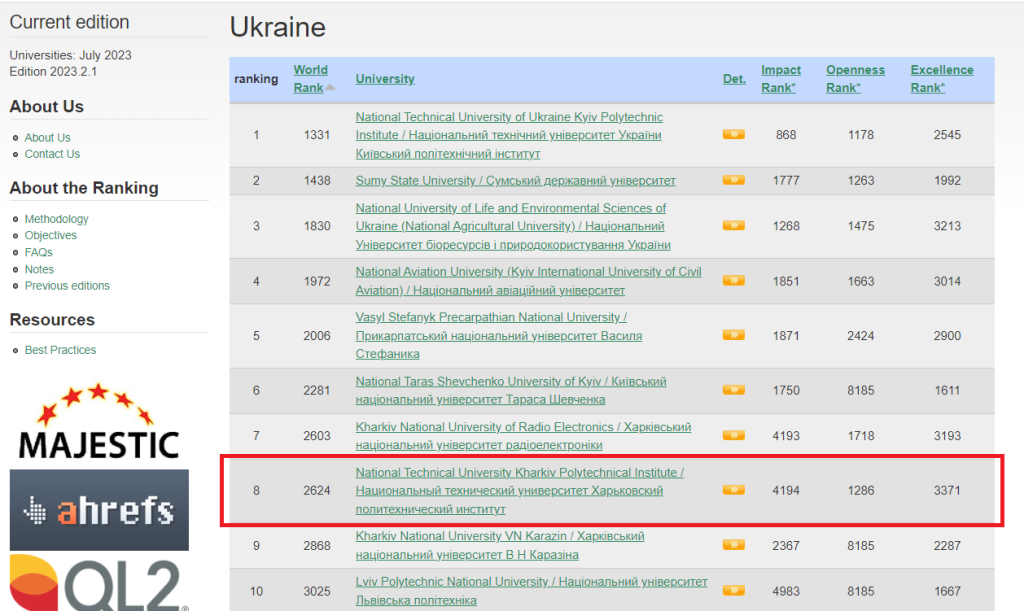Open the Contact Us link

(52, 154)
